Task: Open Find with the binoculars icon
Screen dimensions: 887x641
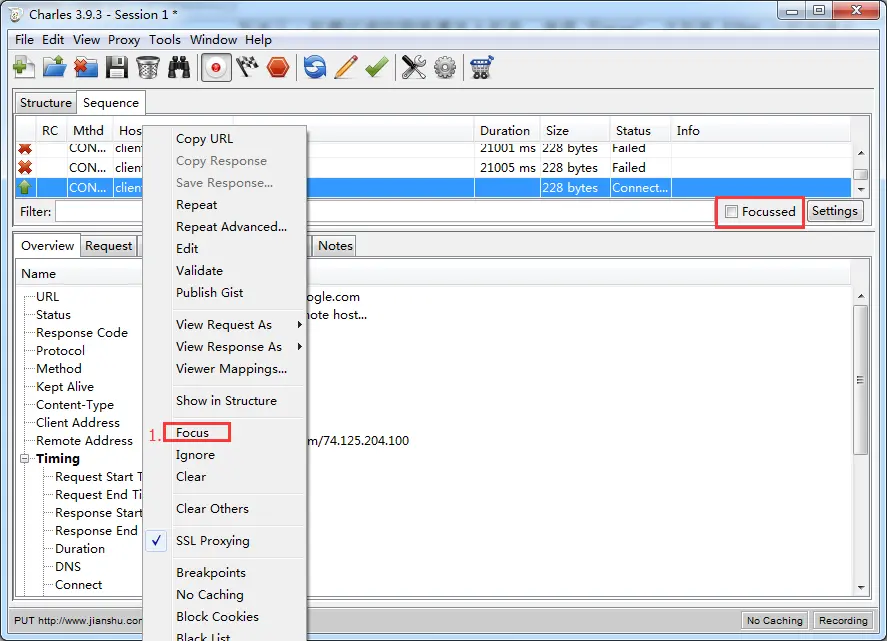Action: [179, 67]
